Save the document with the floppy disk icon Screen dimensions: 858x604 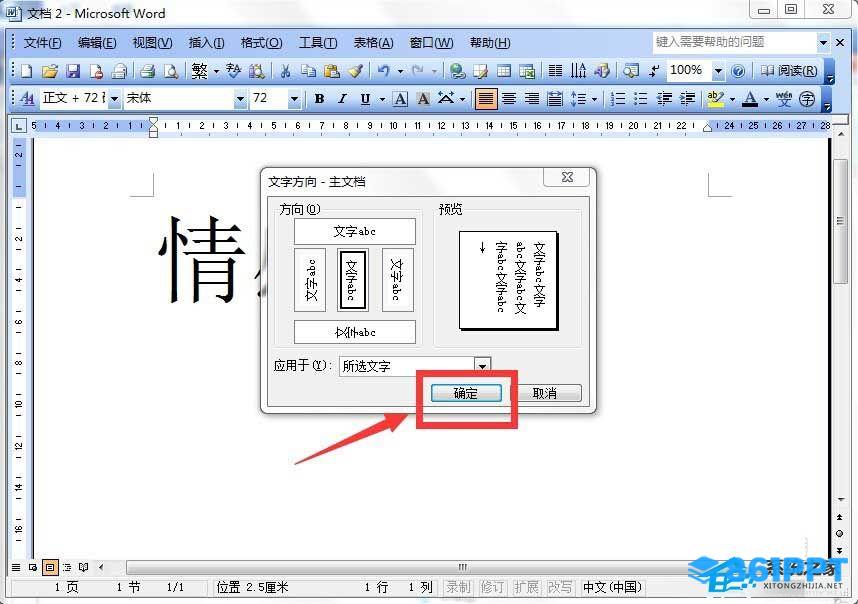coord(73,71)
